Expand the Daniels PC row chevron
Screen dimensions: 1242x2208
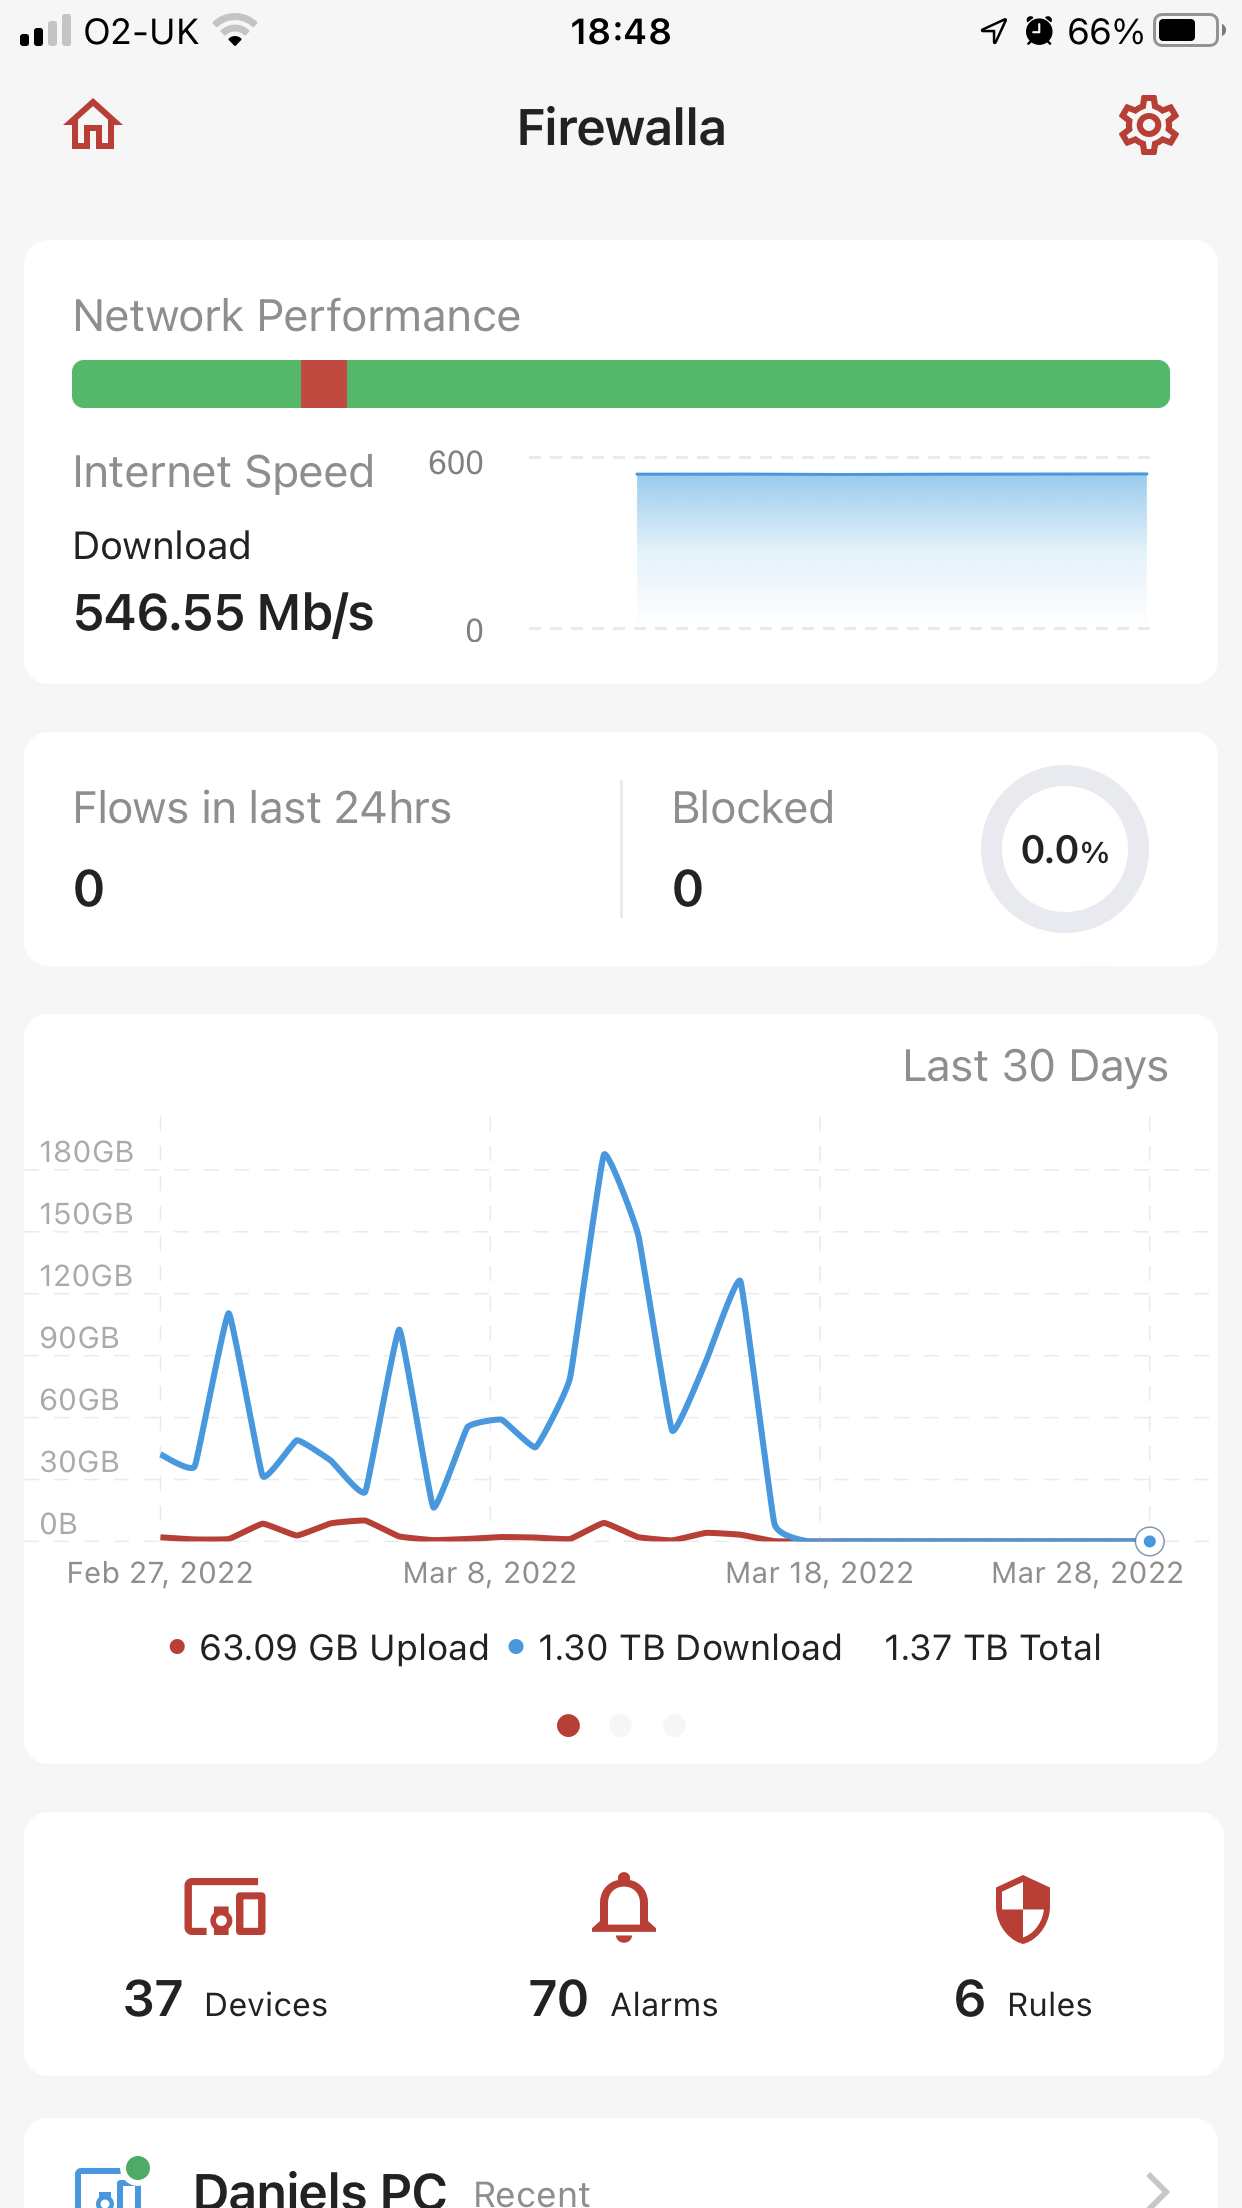pyautogui.click(x=1157, y=2188)
